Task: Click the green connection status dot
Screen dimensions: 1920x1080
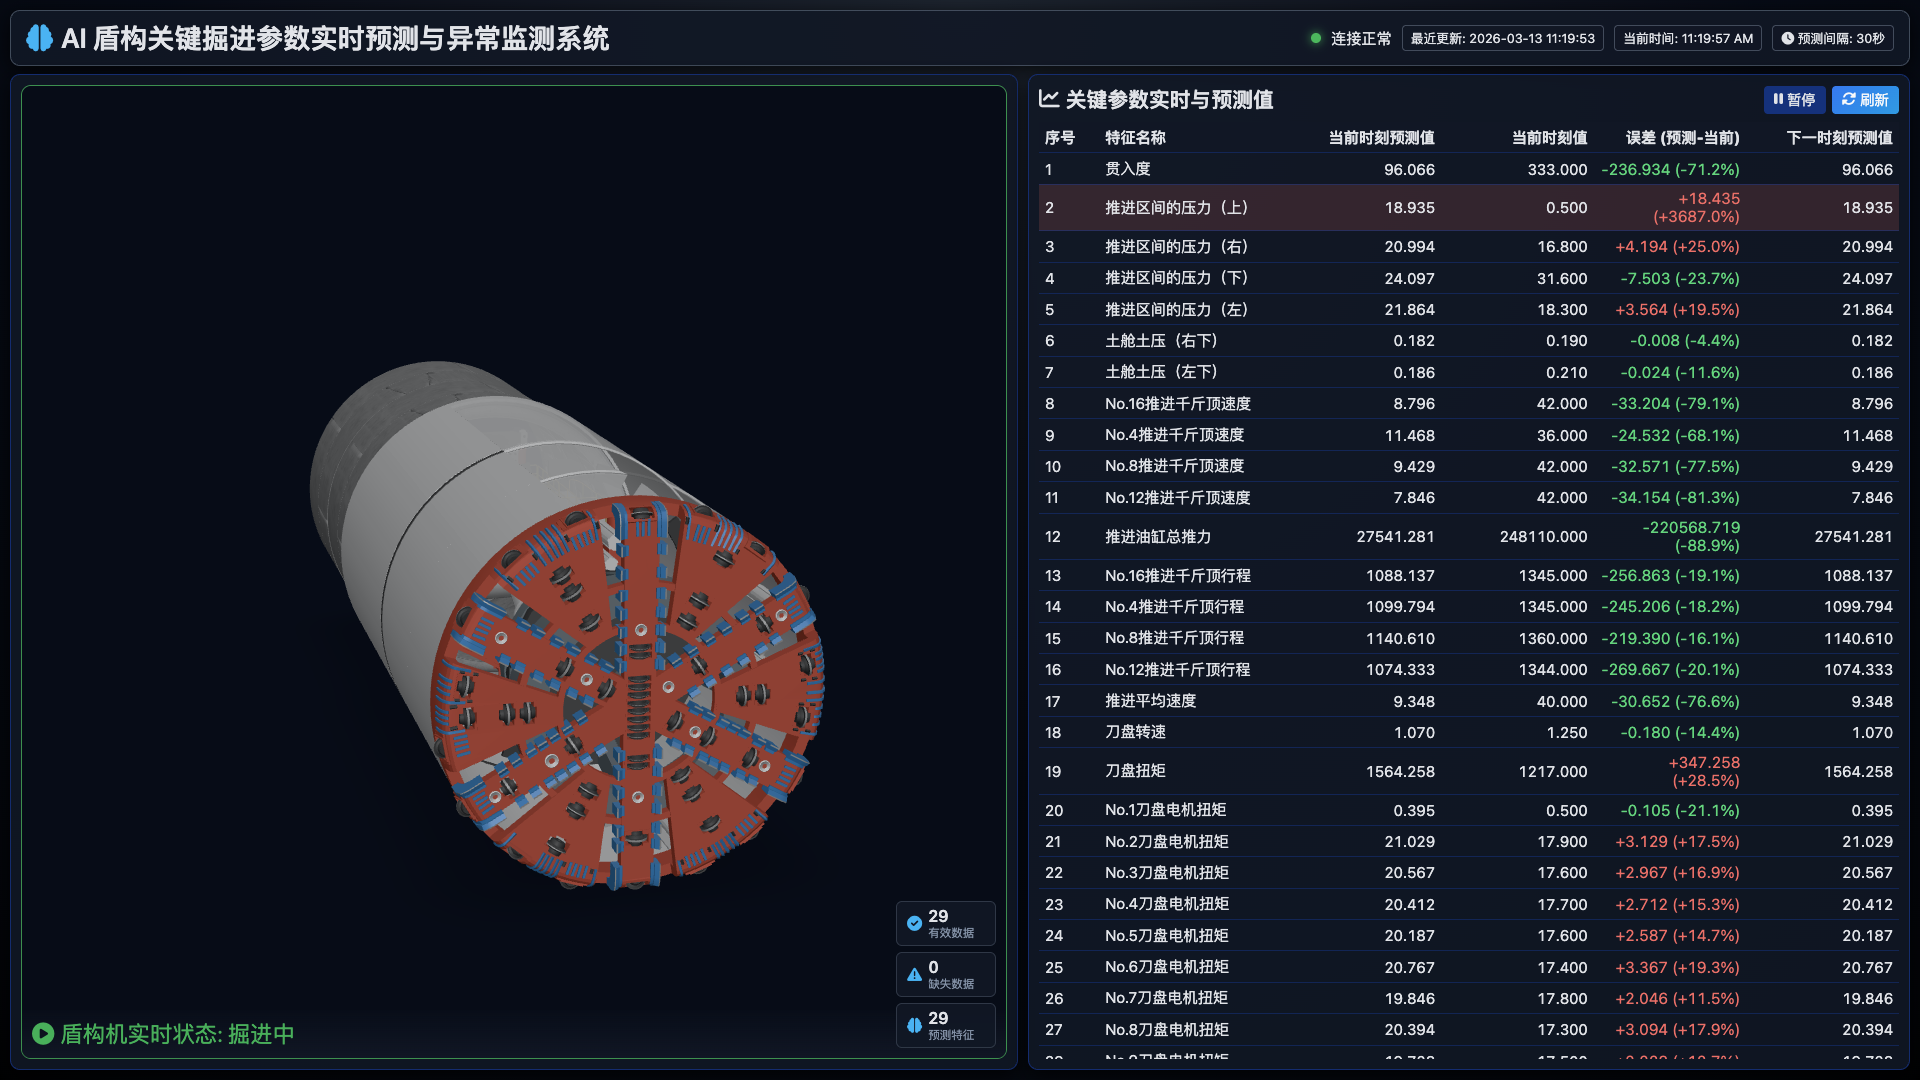Action: coord(1316,38)
